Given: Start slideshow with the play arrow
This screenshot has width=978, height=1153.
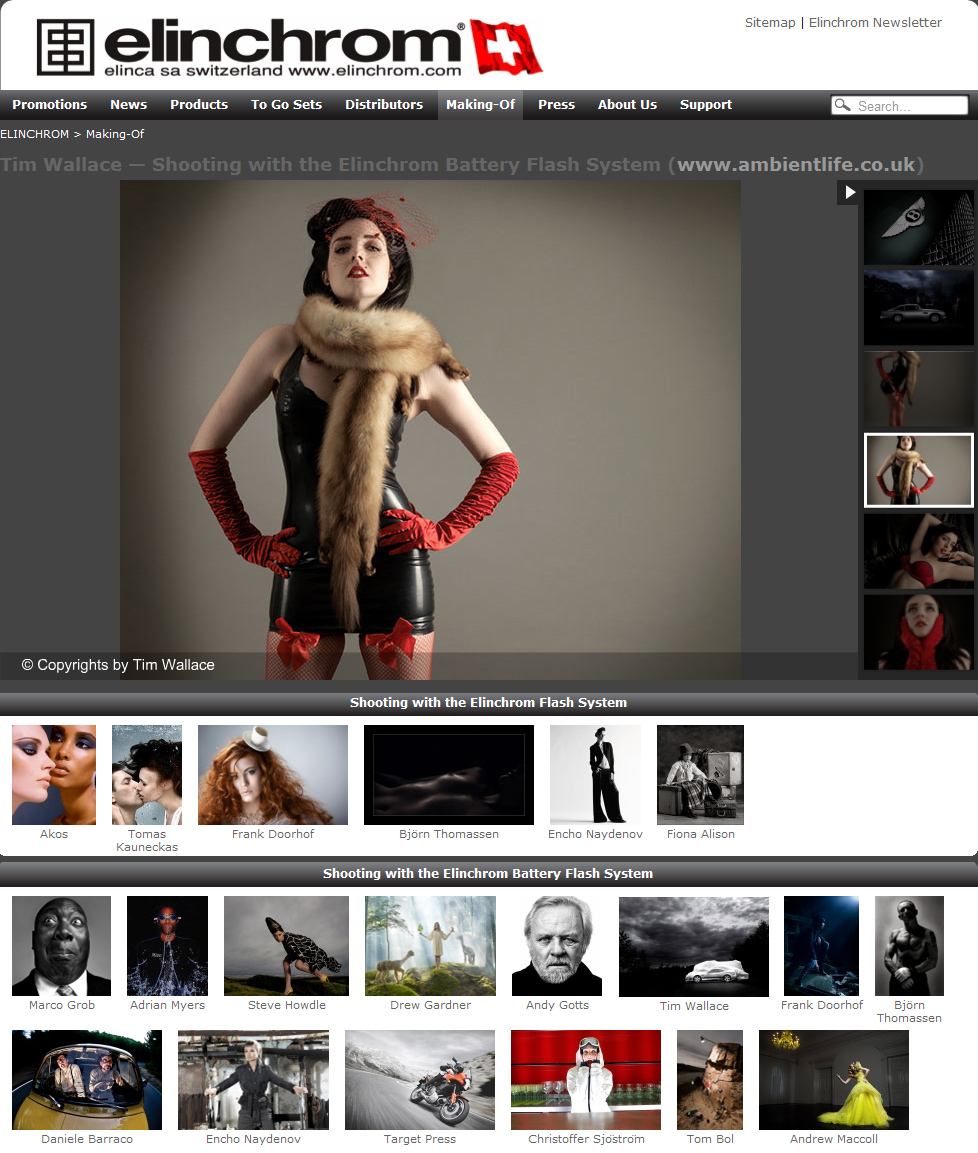Looking at the screenshot, I should (x=849, y=193).
